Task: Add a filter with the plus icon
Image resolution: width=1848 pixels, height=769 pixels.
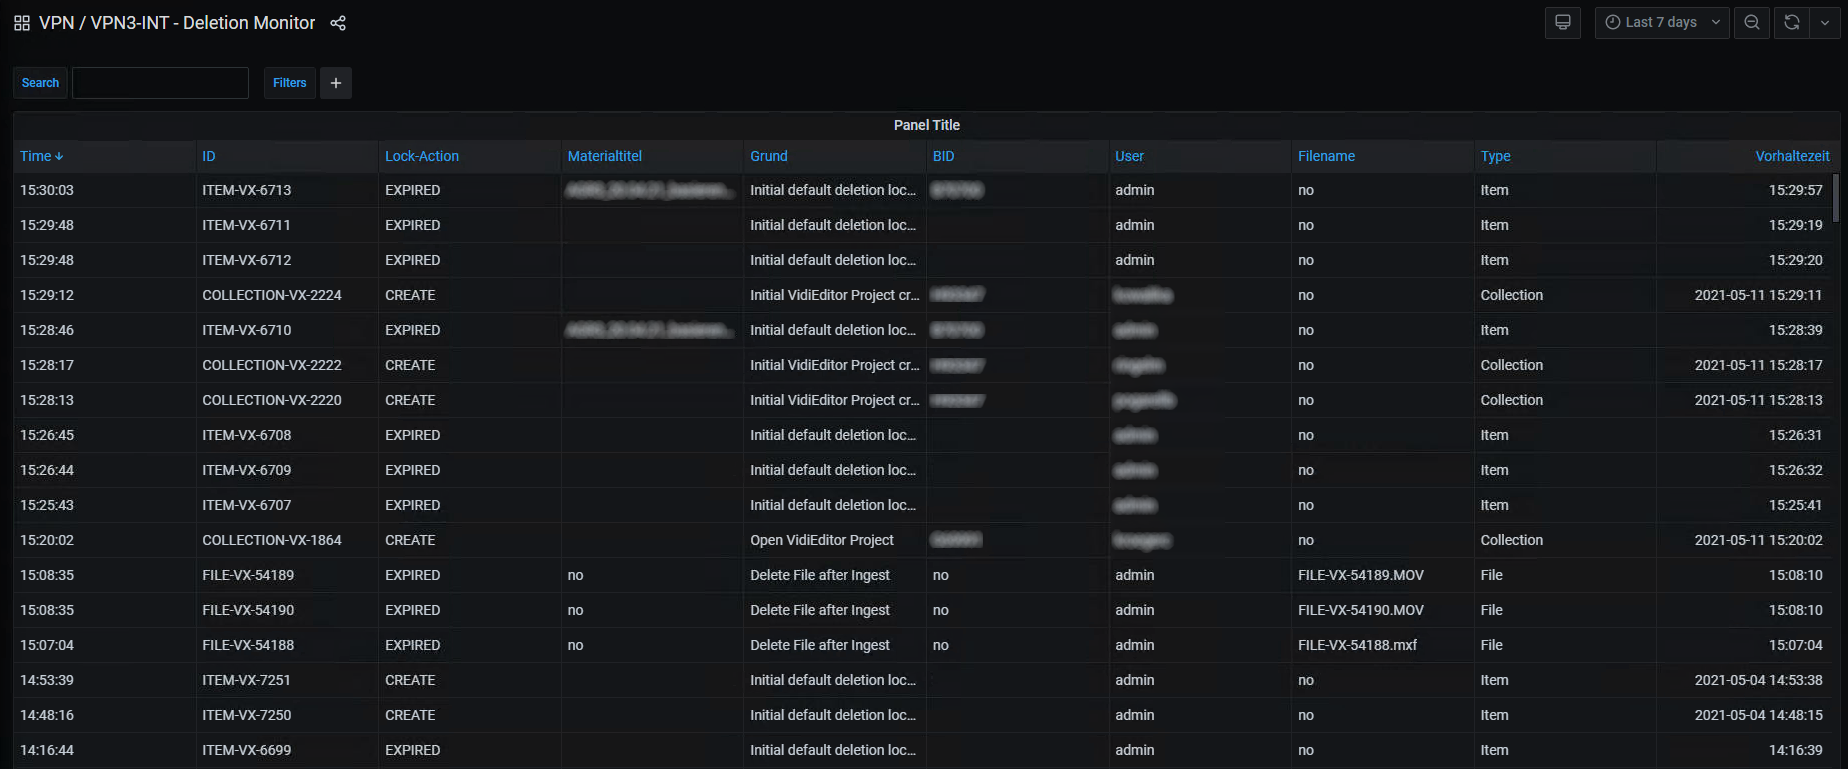Action: [336, 83]
